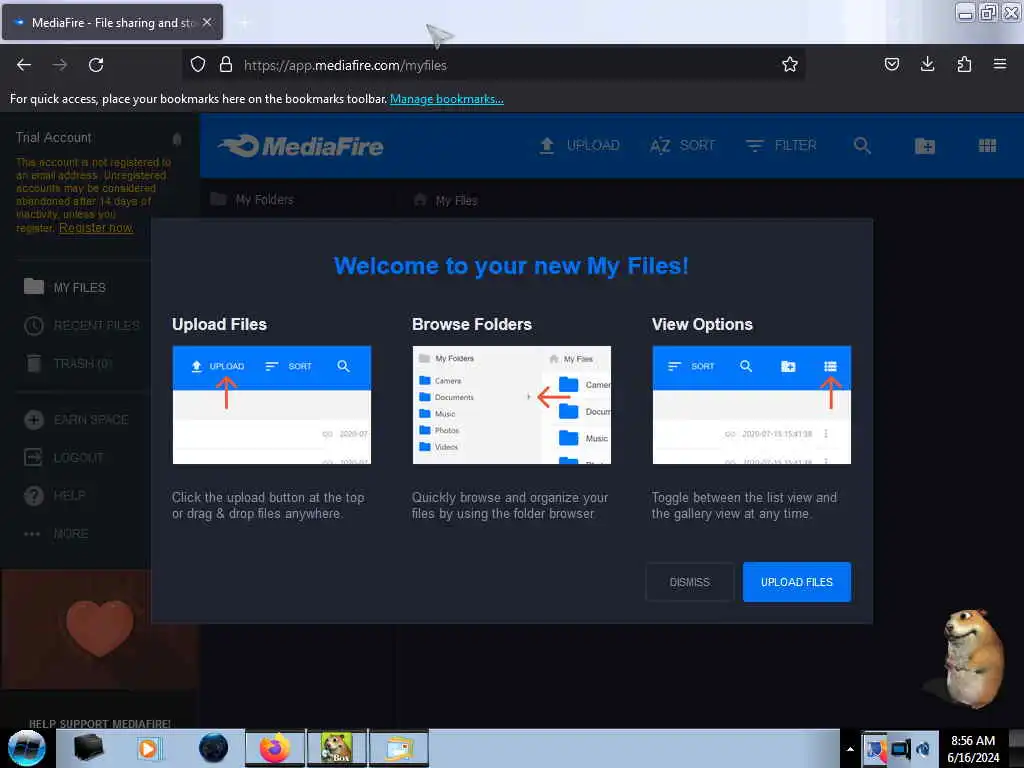The width and height of the screenshot is (1024, 768).
Task: Click the new folder icon in the toolbar
Action: 925,146
